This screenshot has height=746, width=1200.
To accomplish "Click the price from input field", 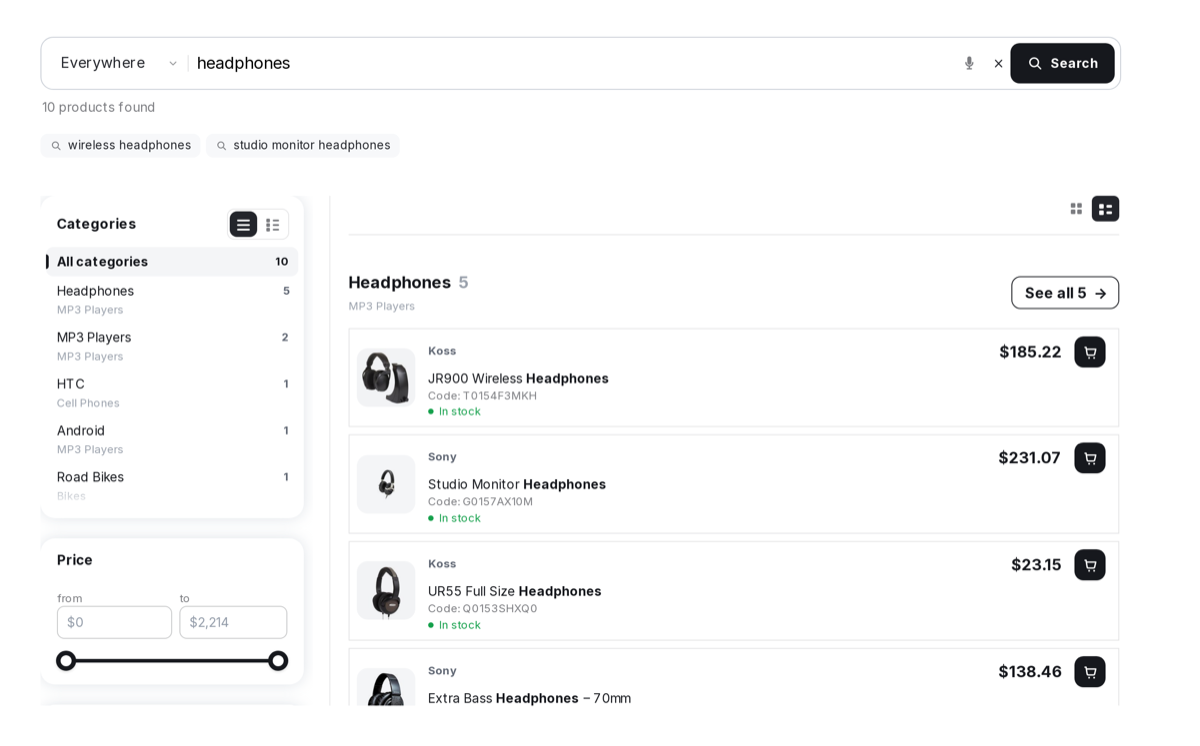I will click(x=114, y=622).
